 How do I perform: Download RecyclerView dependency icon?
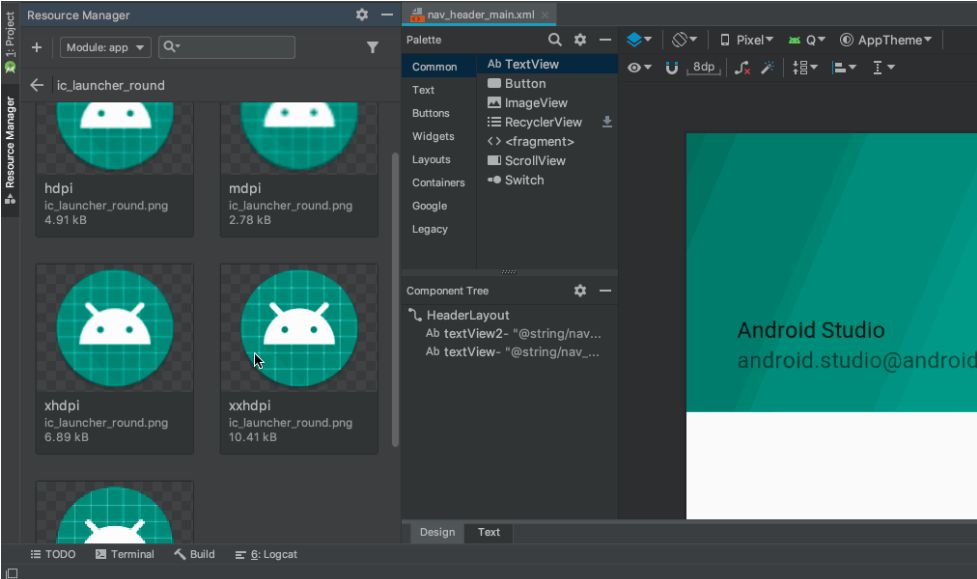point(607,122)
